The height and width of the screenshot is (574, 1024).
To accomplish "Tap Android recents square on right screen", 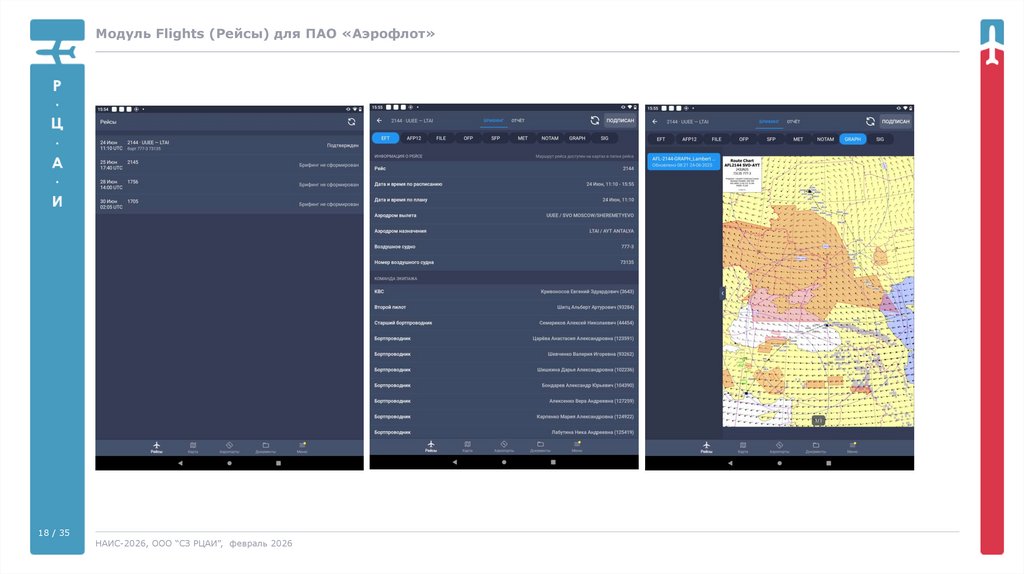I will pos(829,463).
